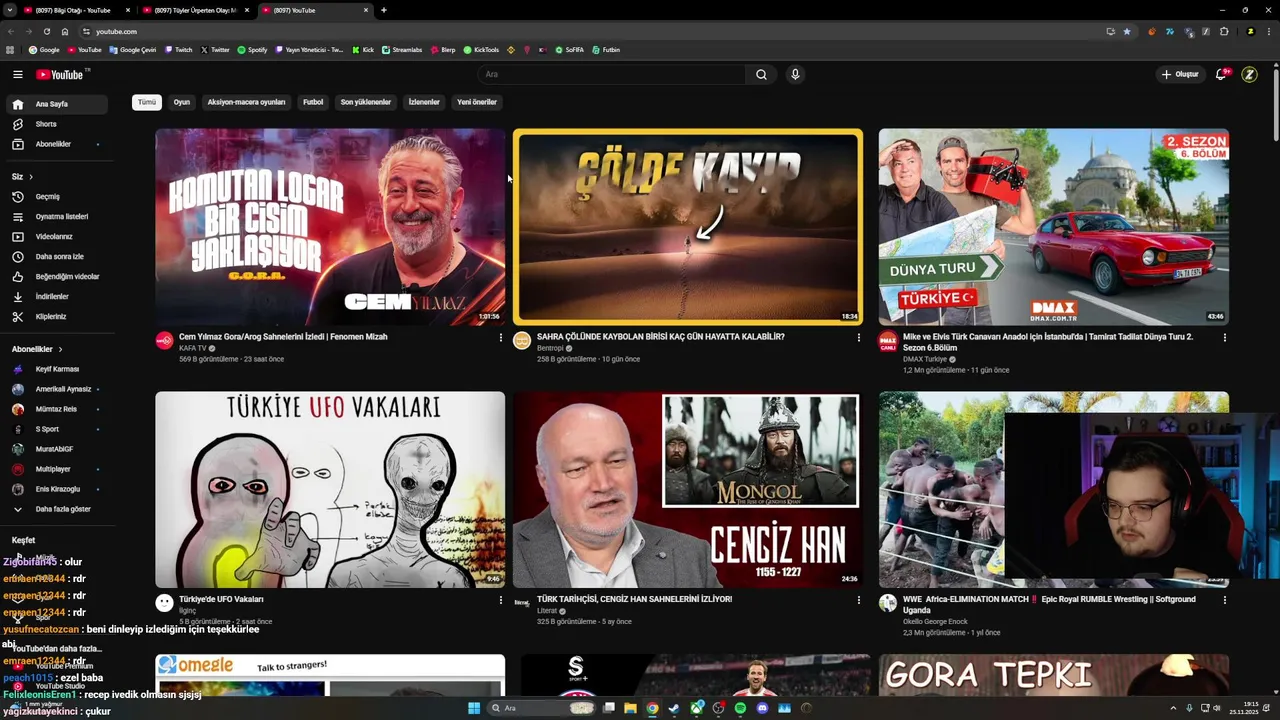Select the İzlenenler filter chip

click(x=424, y=102)
